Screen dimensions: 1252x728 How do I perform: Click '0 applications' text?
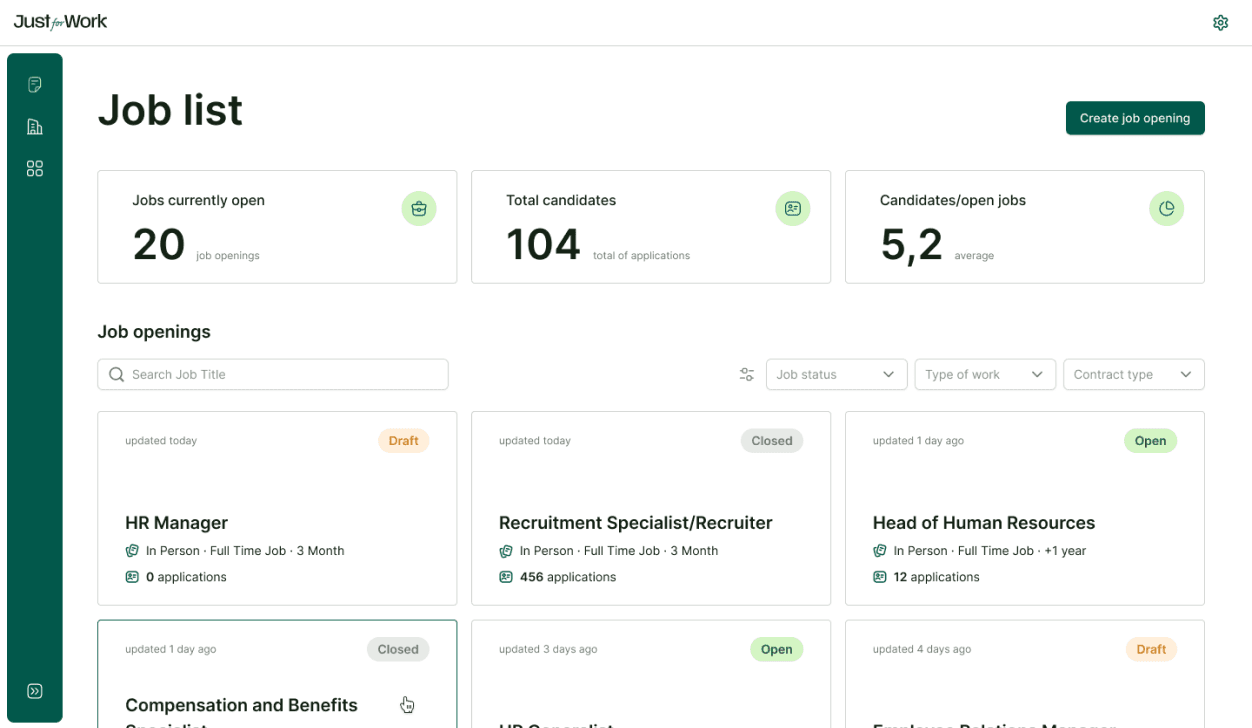186,577
